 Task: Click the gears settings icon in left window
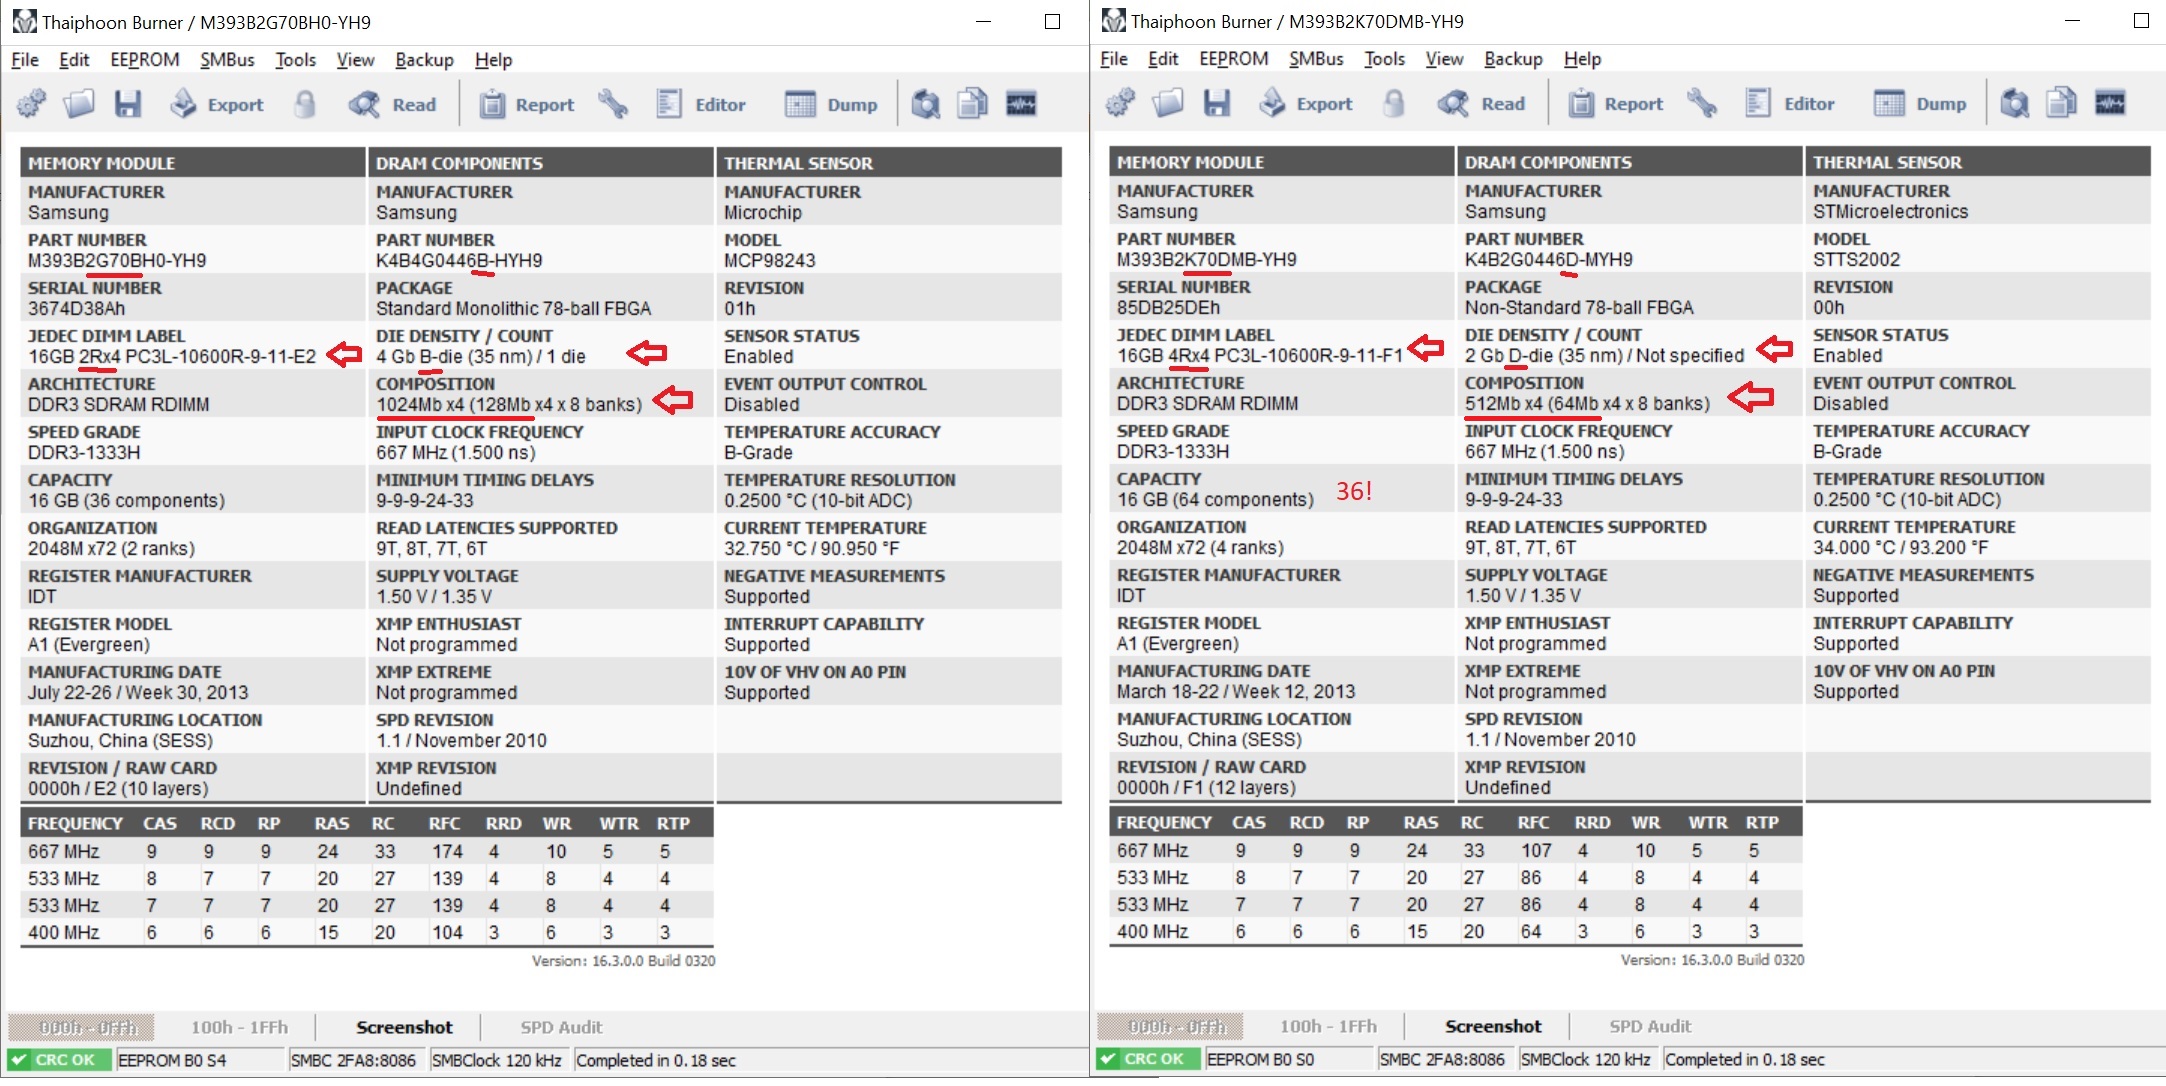32,104
